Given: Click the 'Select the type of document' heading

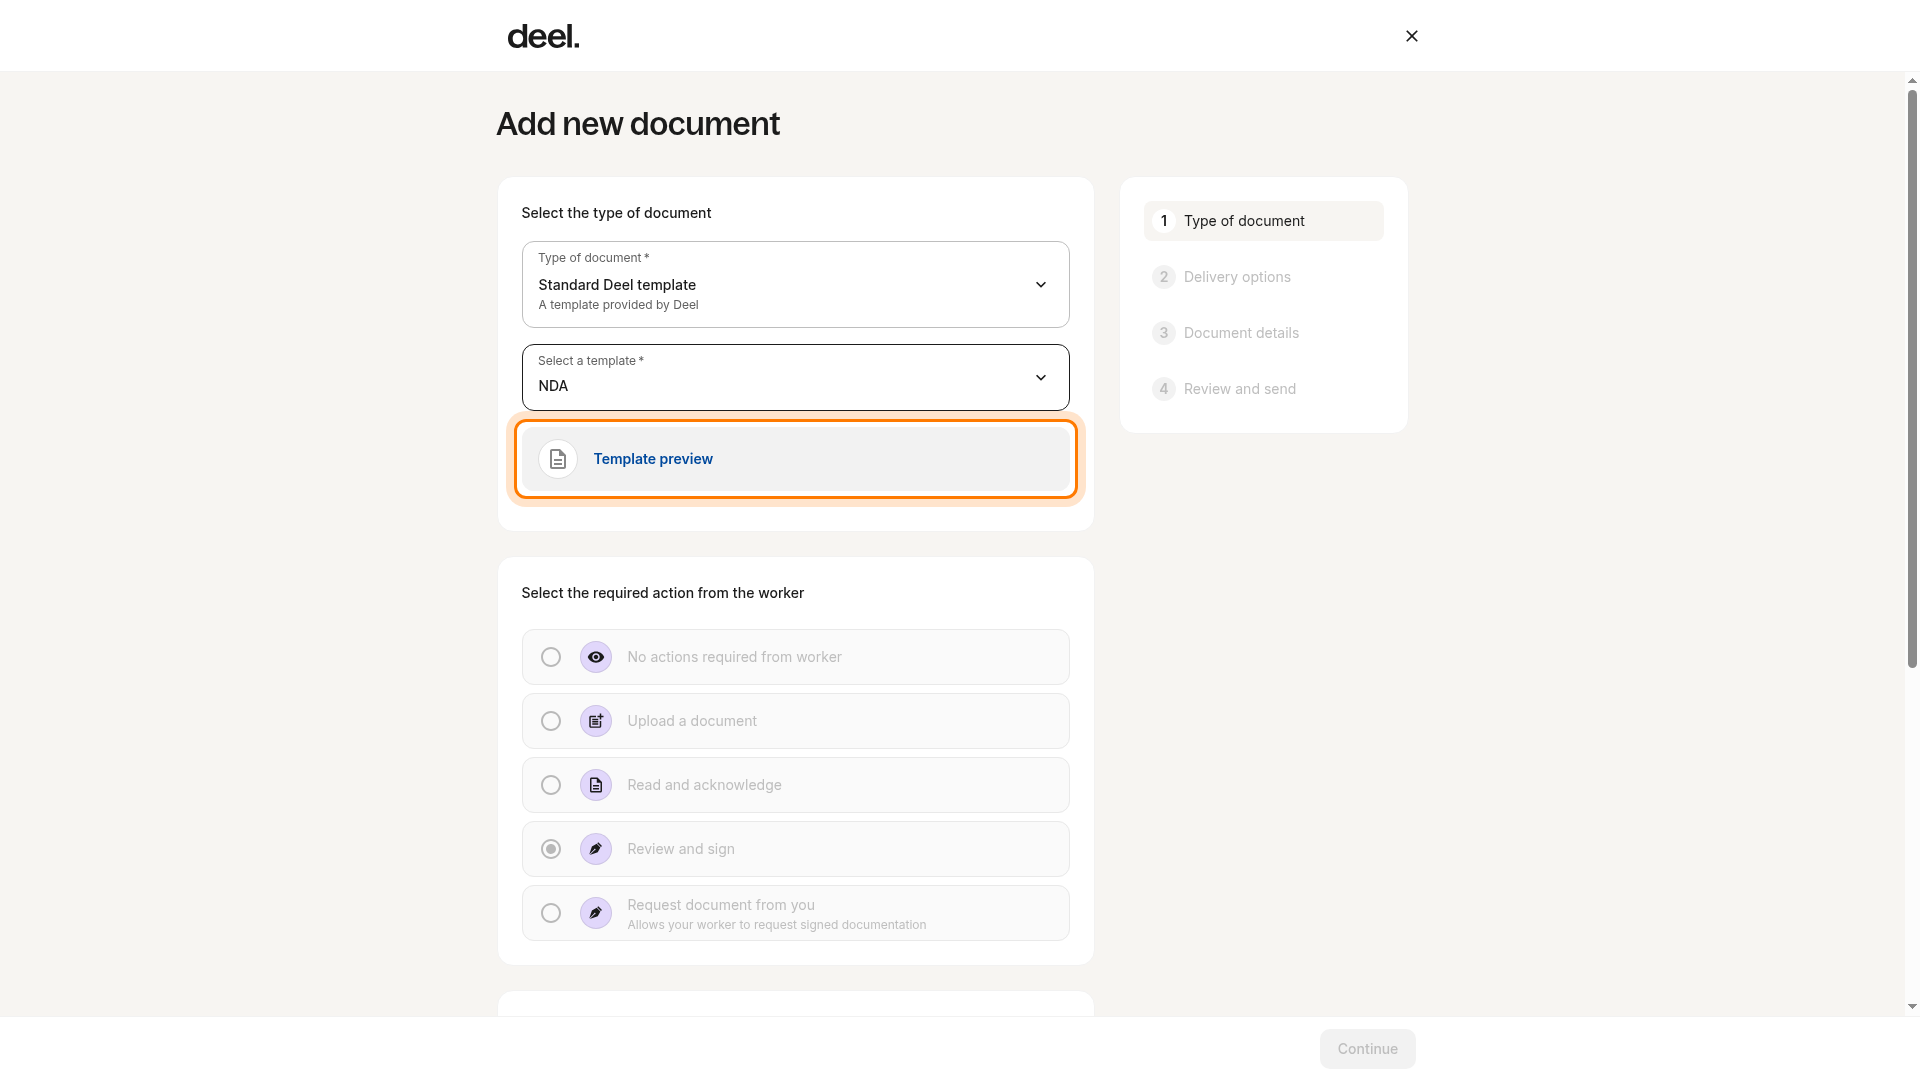Looking at the screenshot, I should 616,213.
